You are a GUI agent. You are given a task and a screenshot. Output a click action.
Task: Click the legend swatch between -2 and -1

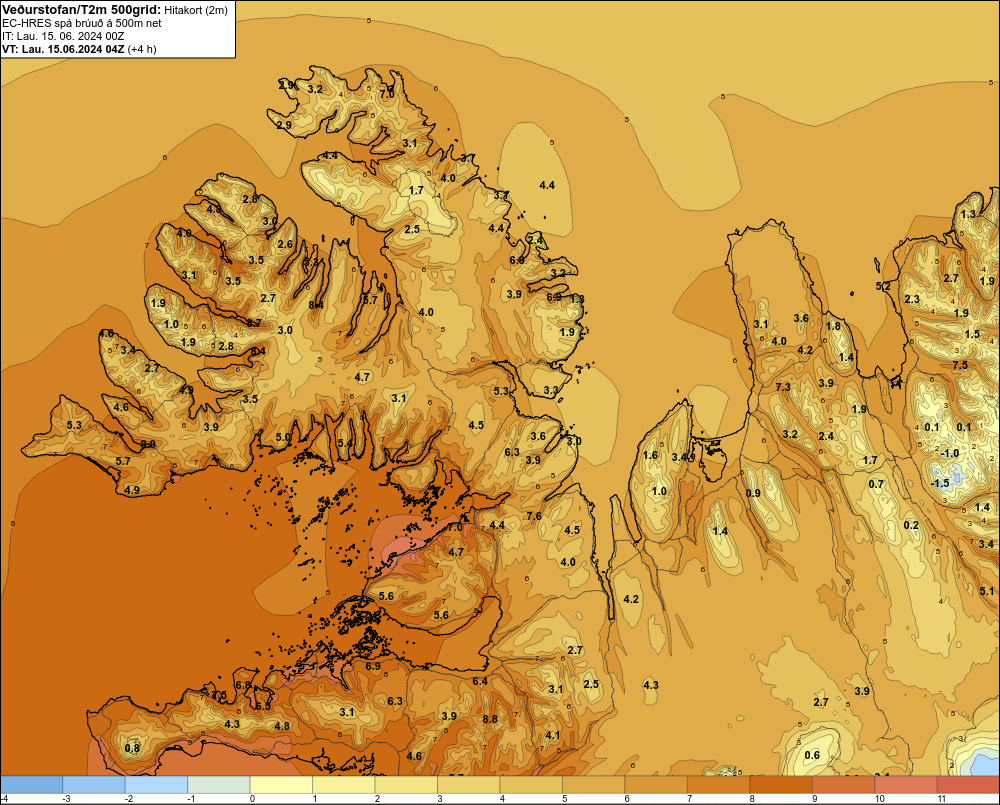click(156, 785)
